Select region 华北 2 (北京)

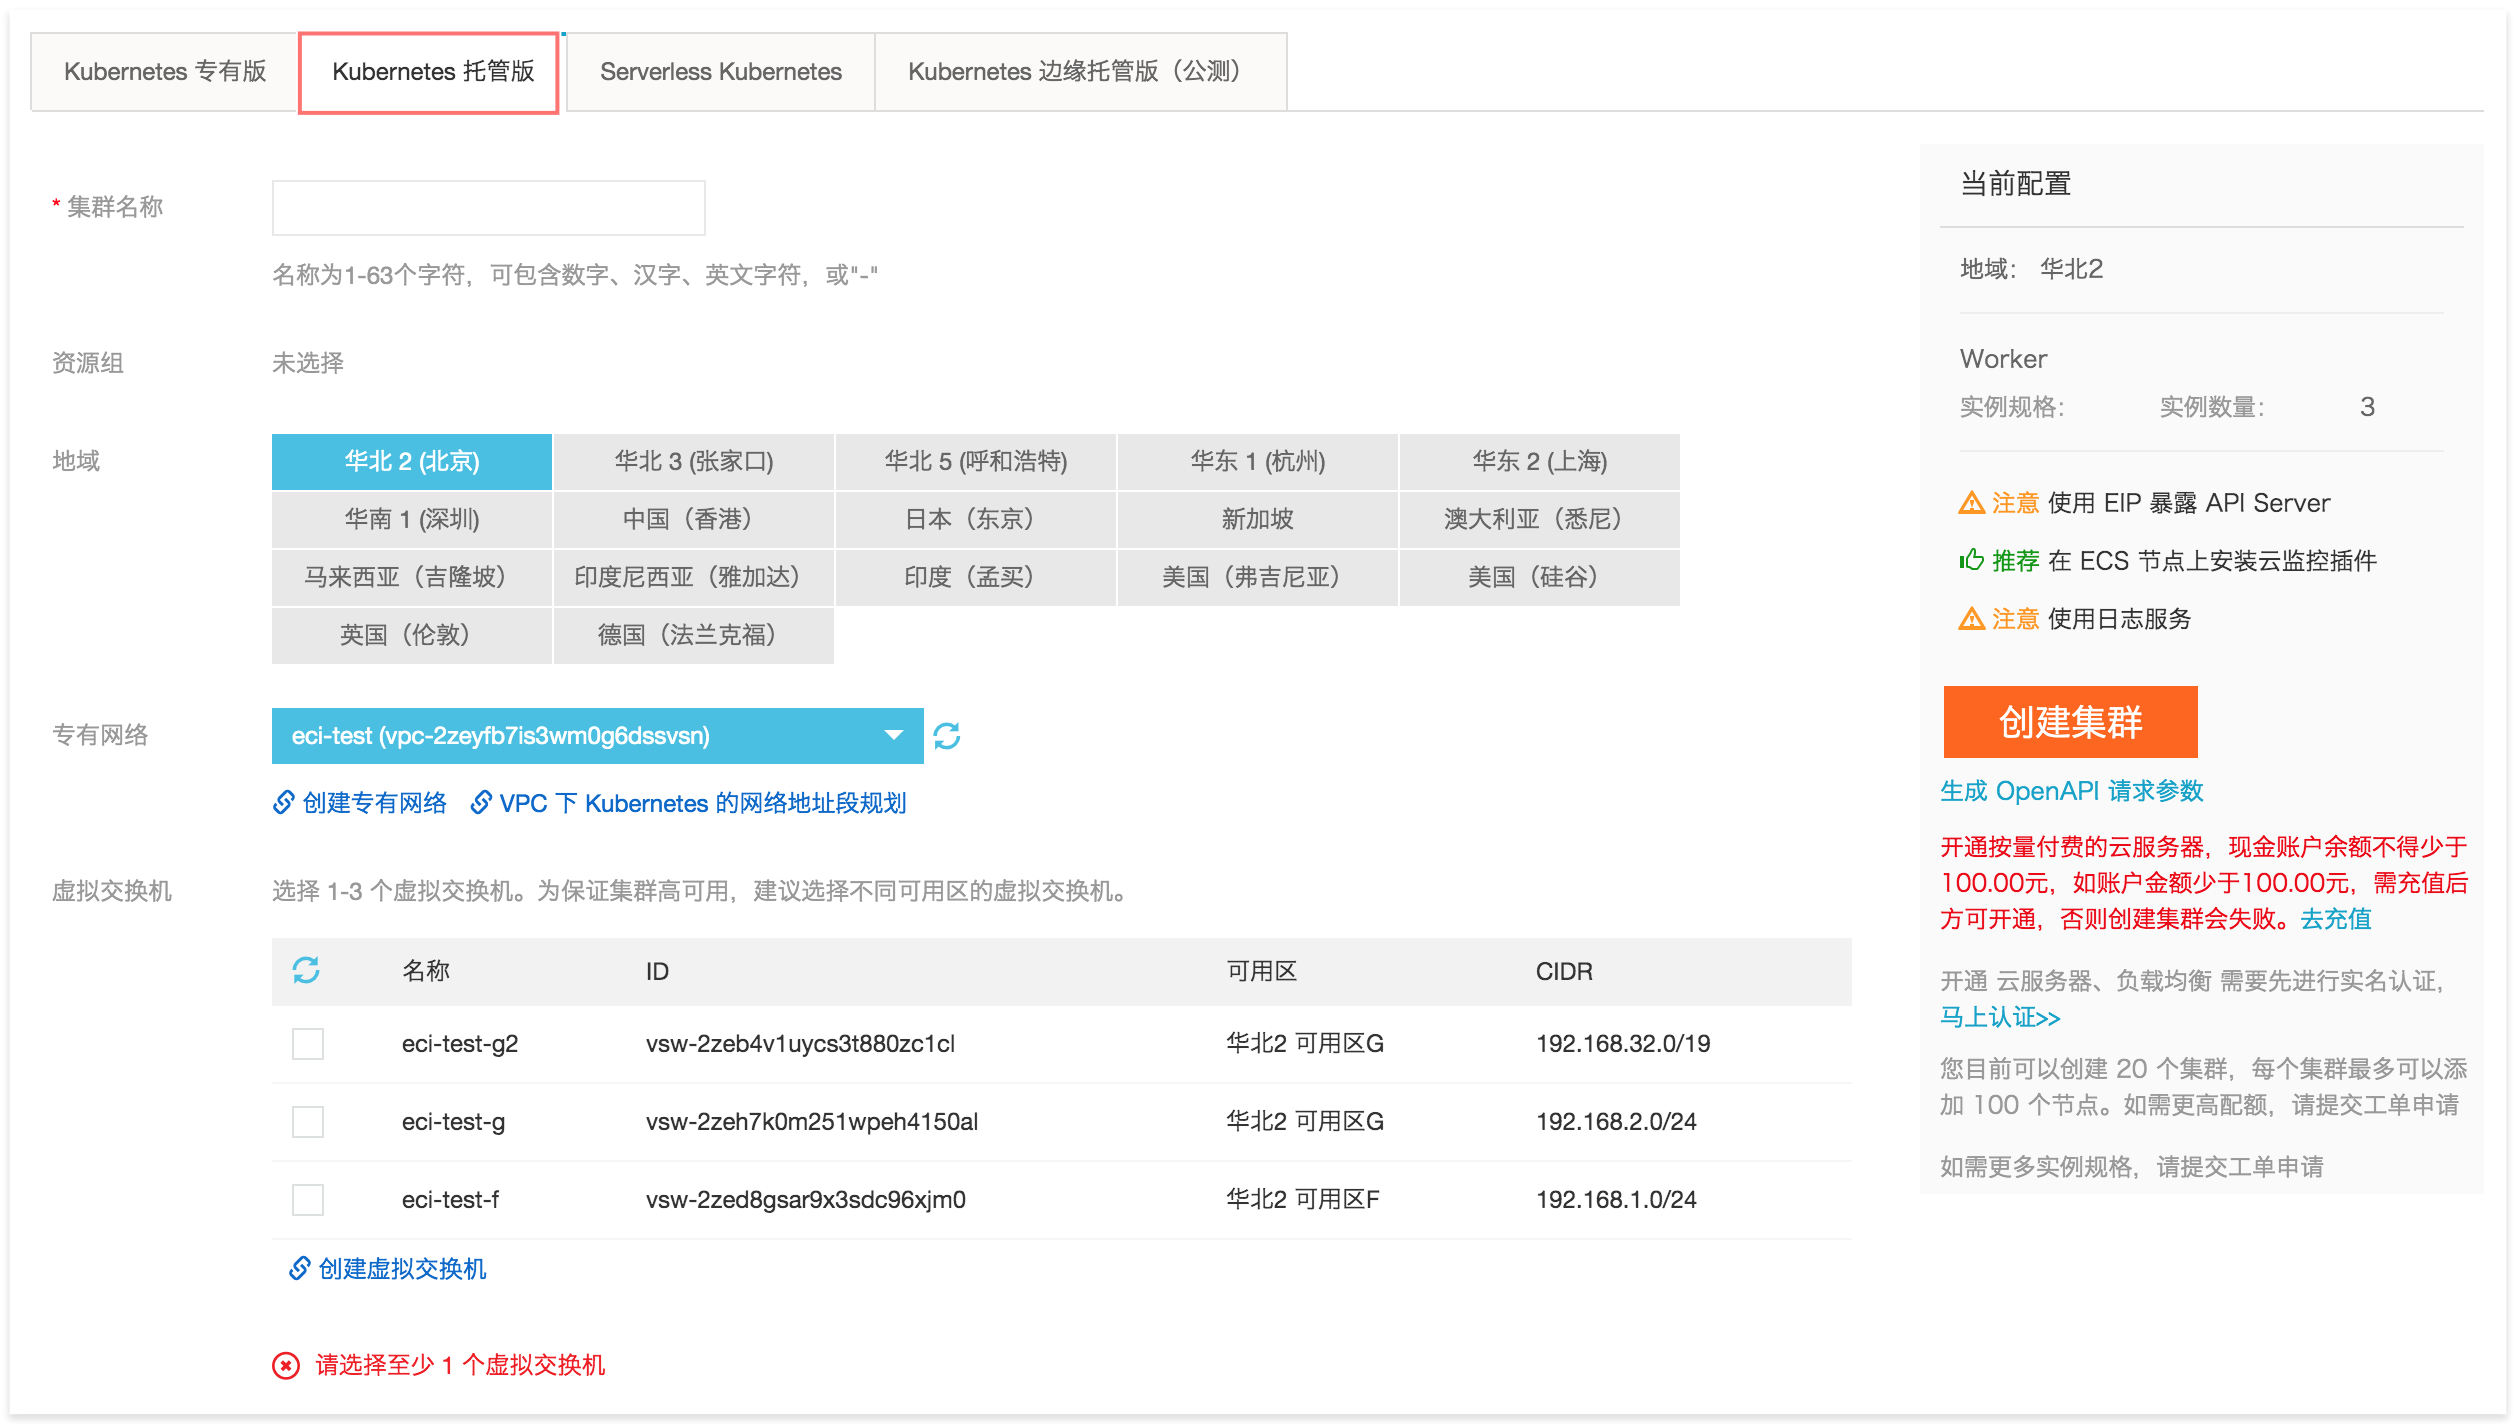[411, 461]
